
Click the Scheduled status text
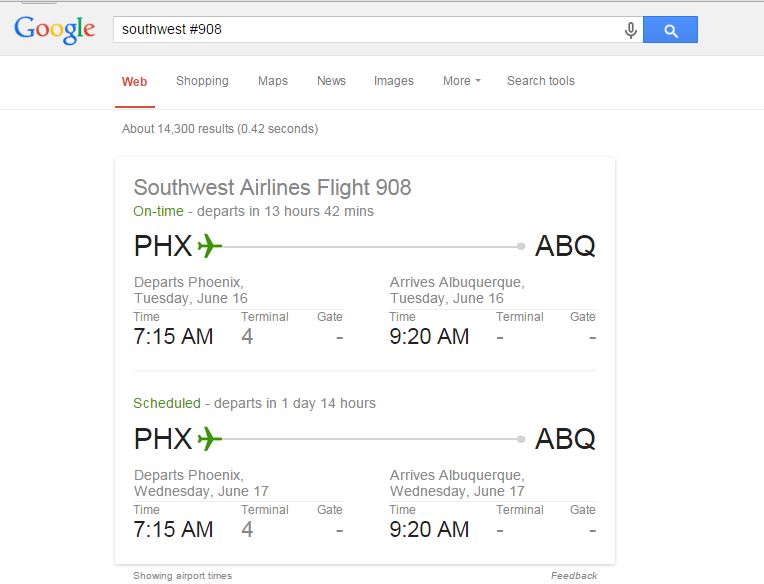(x=167, y=403)
